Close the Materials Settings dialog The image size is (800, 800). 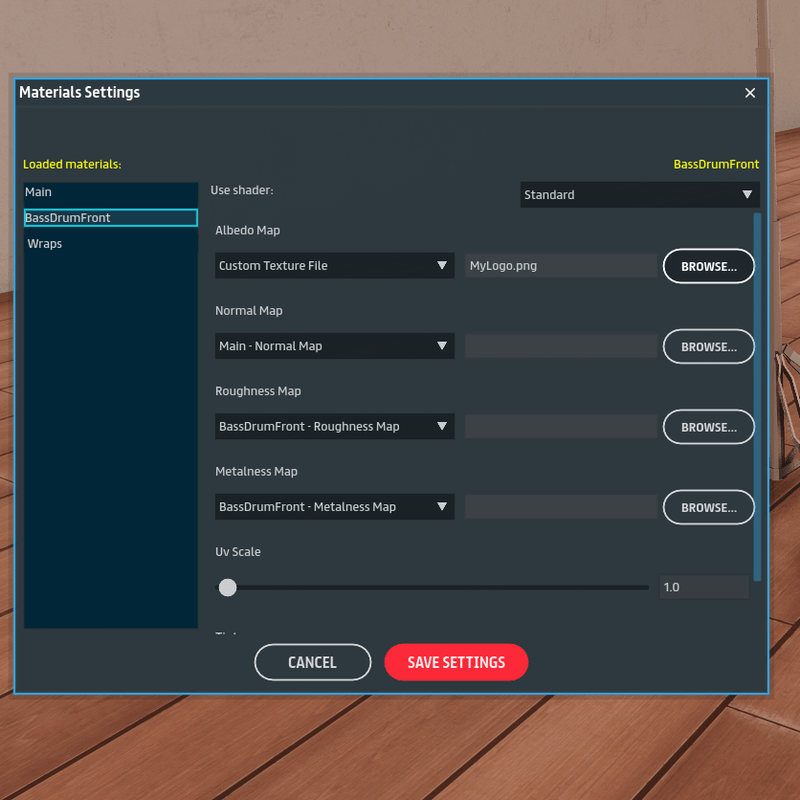(750, 93)
